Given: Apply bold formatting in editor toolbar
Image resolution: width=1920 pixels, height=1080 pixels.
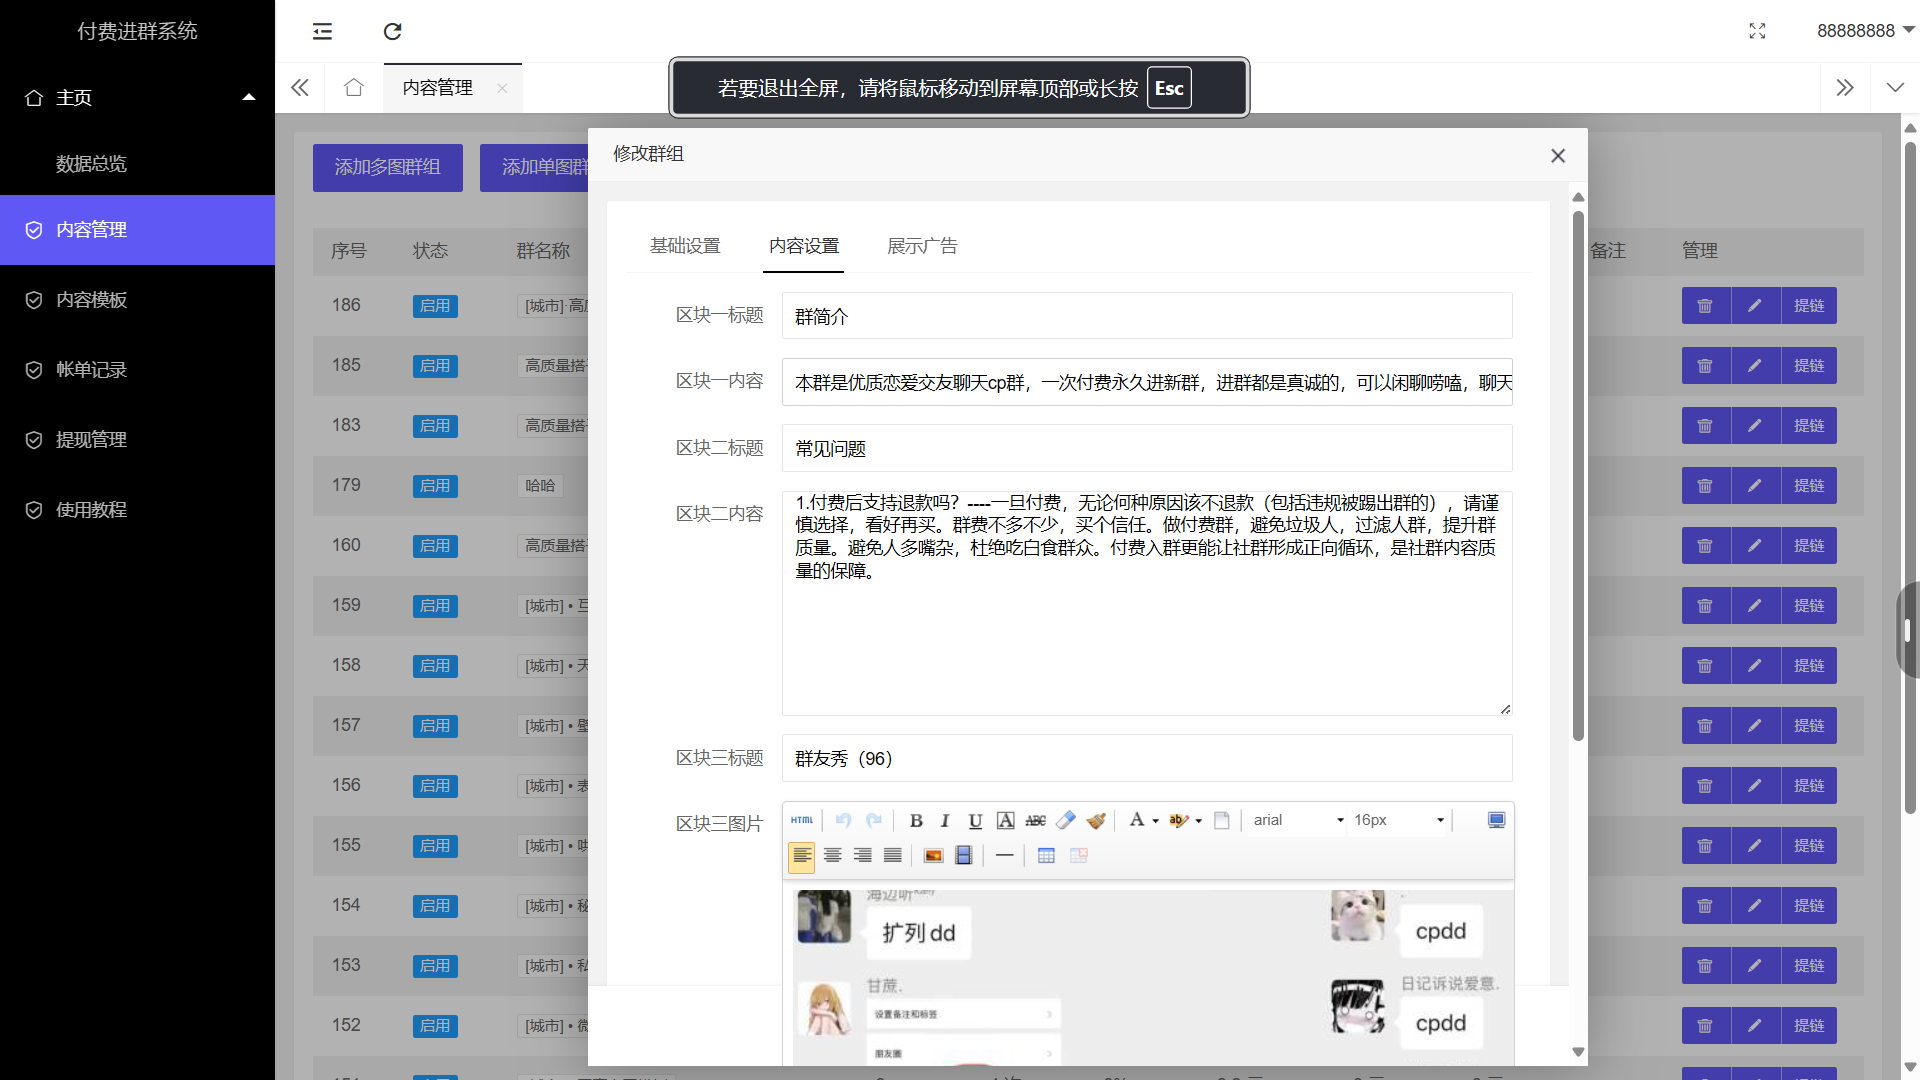Looking at the screenshot, I should 916,820.
